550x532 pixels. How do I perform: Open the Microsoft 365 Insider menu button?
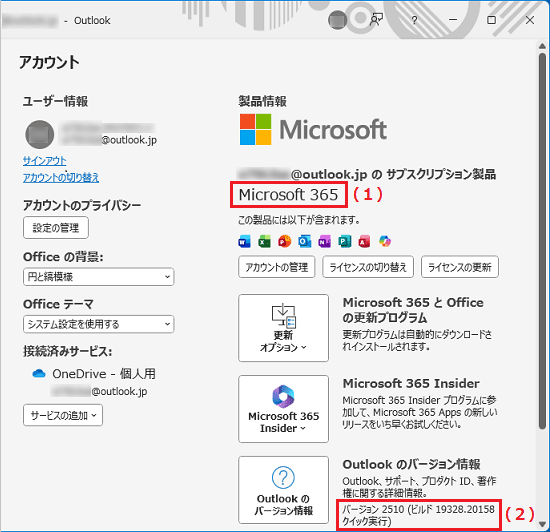click(283, 409)
